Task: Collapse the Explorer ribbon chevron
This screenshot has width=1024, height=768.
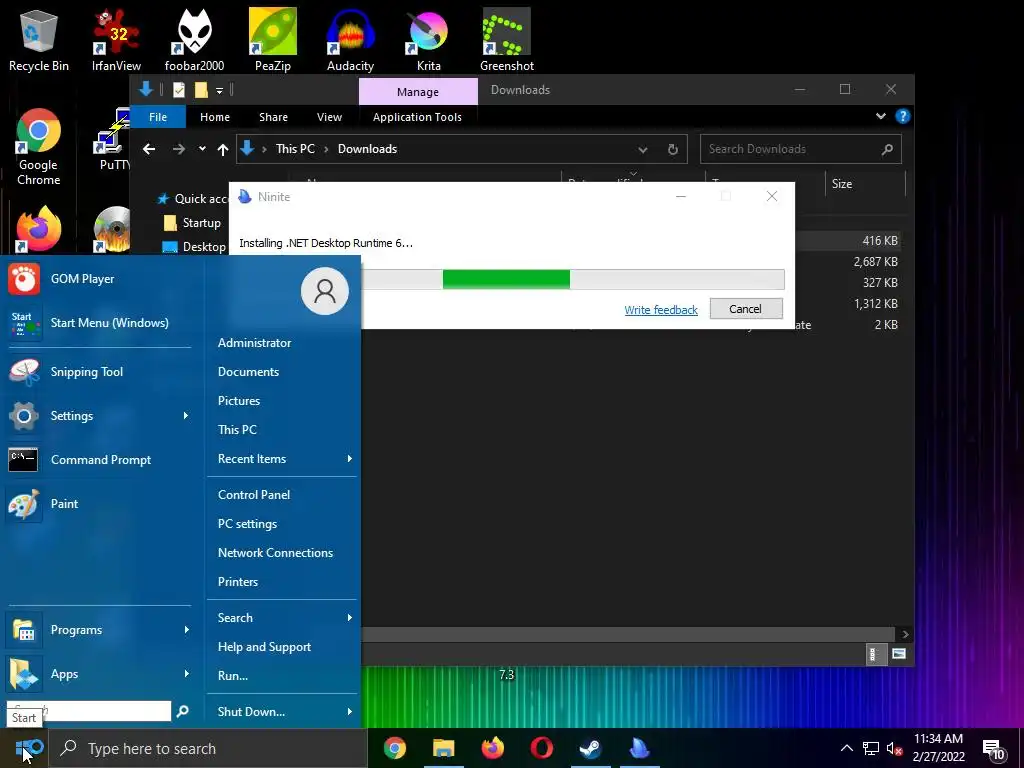Action: (x=880, y=116)
